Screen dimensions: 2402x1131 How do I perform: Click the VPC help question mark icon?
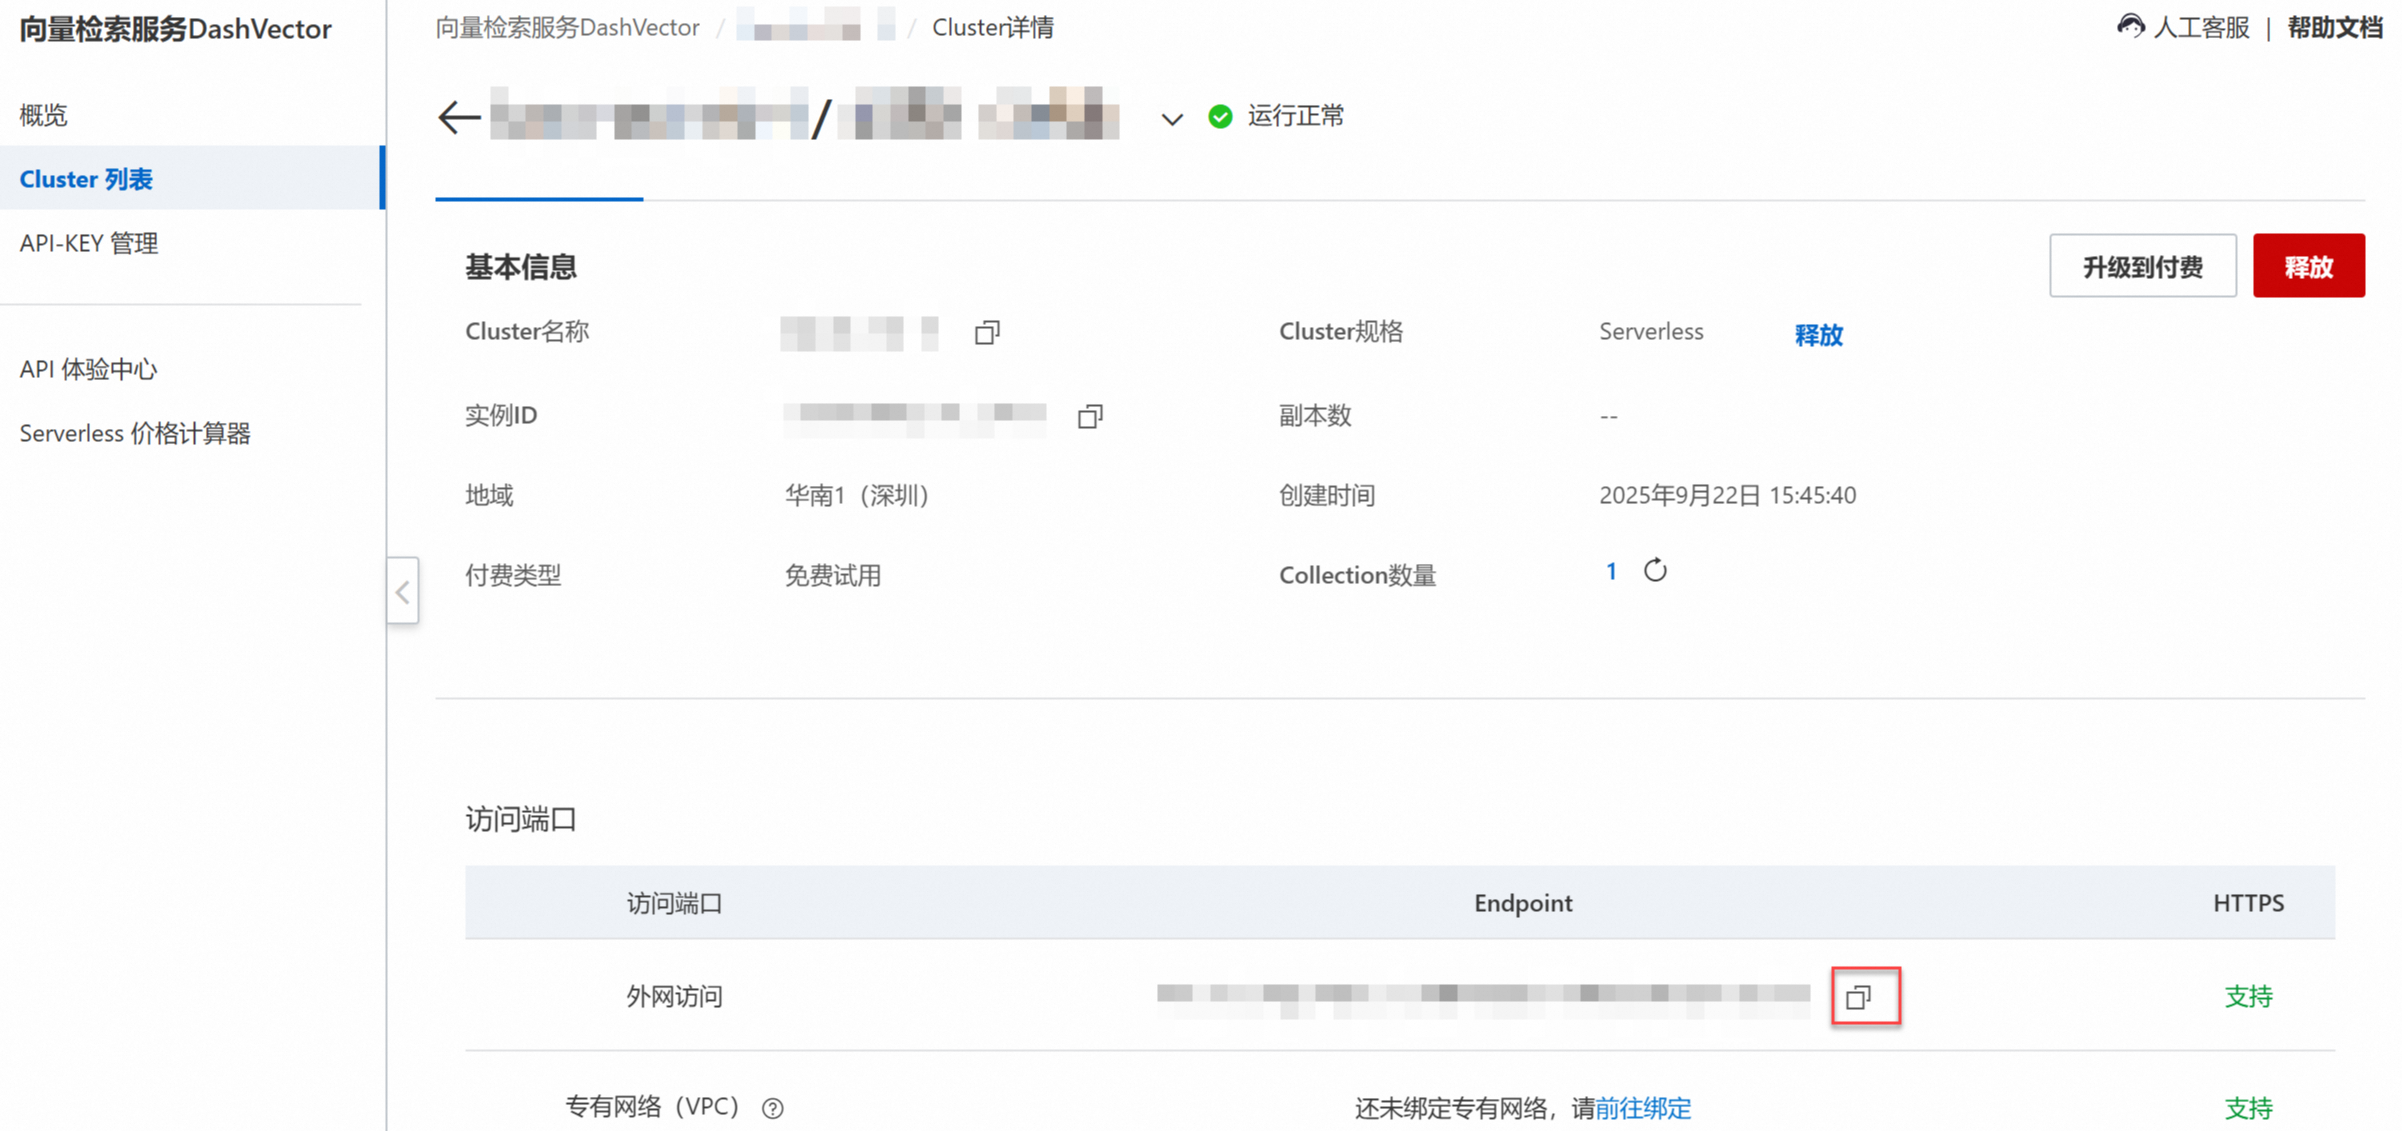(773, 1108)
